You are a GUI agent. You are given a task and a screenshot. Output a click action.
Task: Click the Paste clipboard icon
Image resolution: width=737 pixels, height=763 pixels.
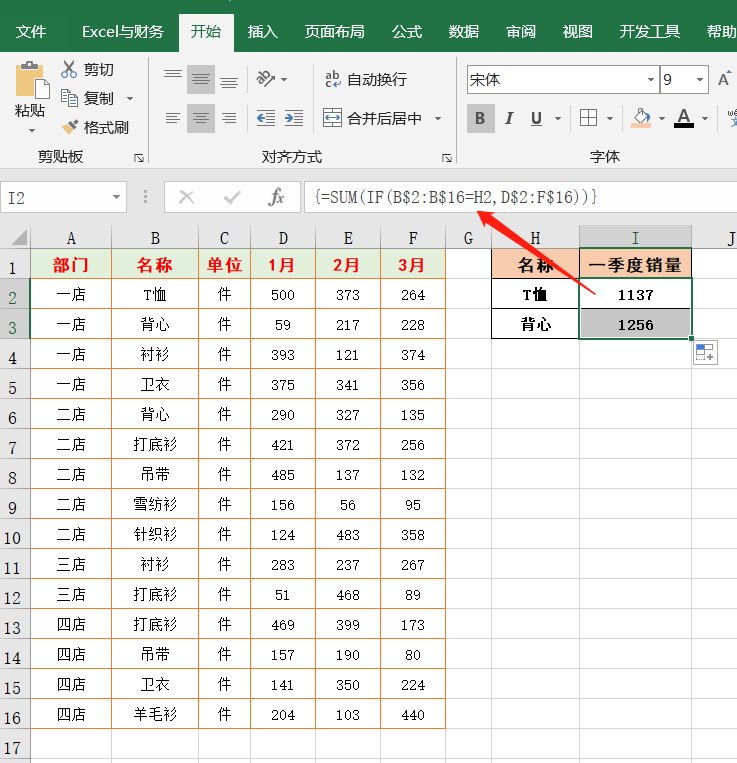[32, 80]
